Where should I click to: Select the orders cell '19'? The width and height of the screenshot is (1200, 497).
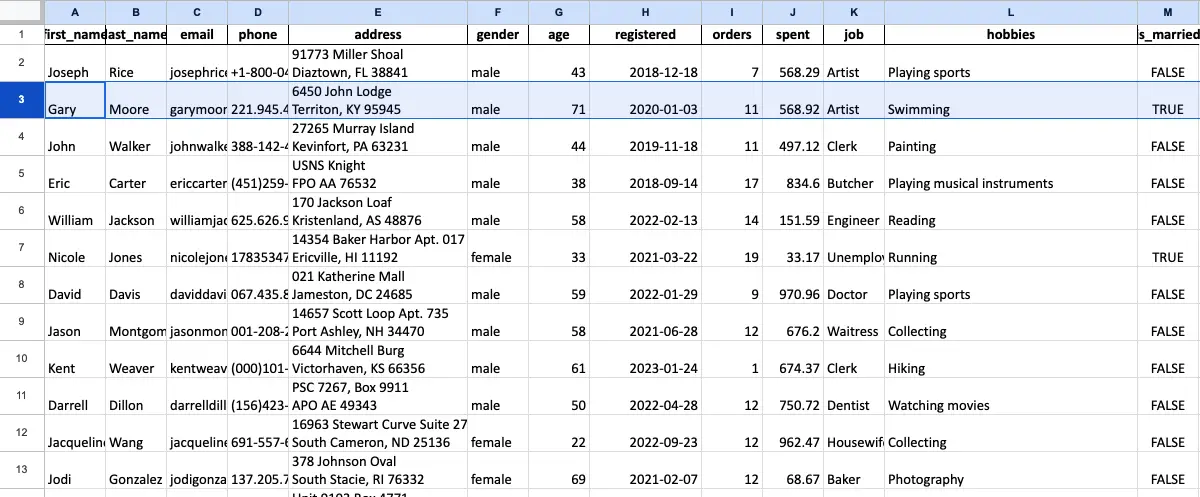tap(732, 248)
